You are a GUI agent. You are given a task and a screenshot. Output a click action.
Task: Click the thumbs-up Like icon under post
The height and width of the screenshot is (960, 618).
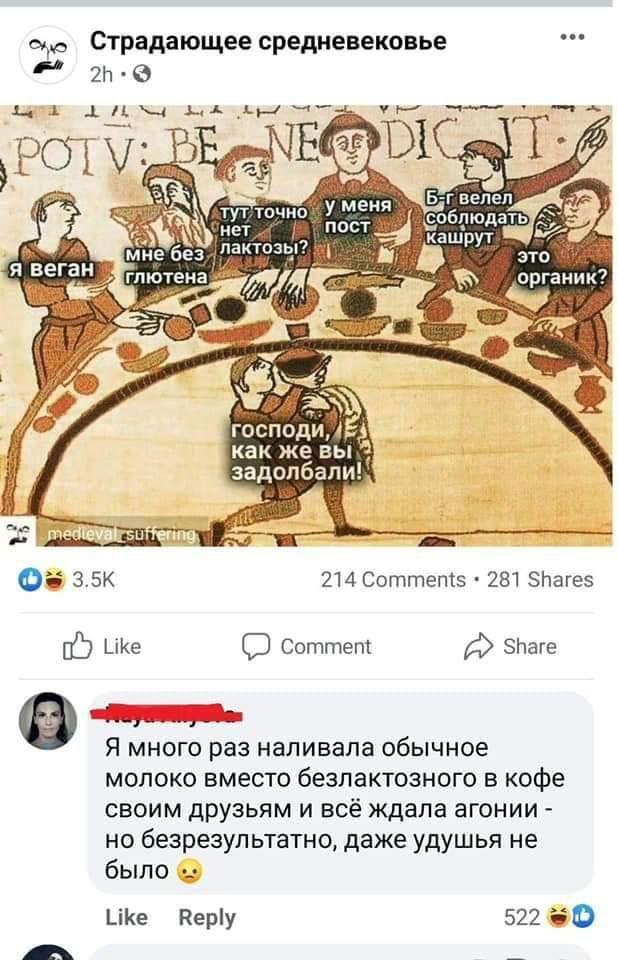pos(78,646)
